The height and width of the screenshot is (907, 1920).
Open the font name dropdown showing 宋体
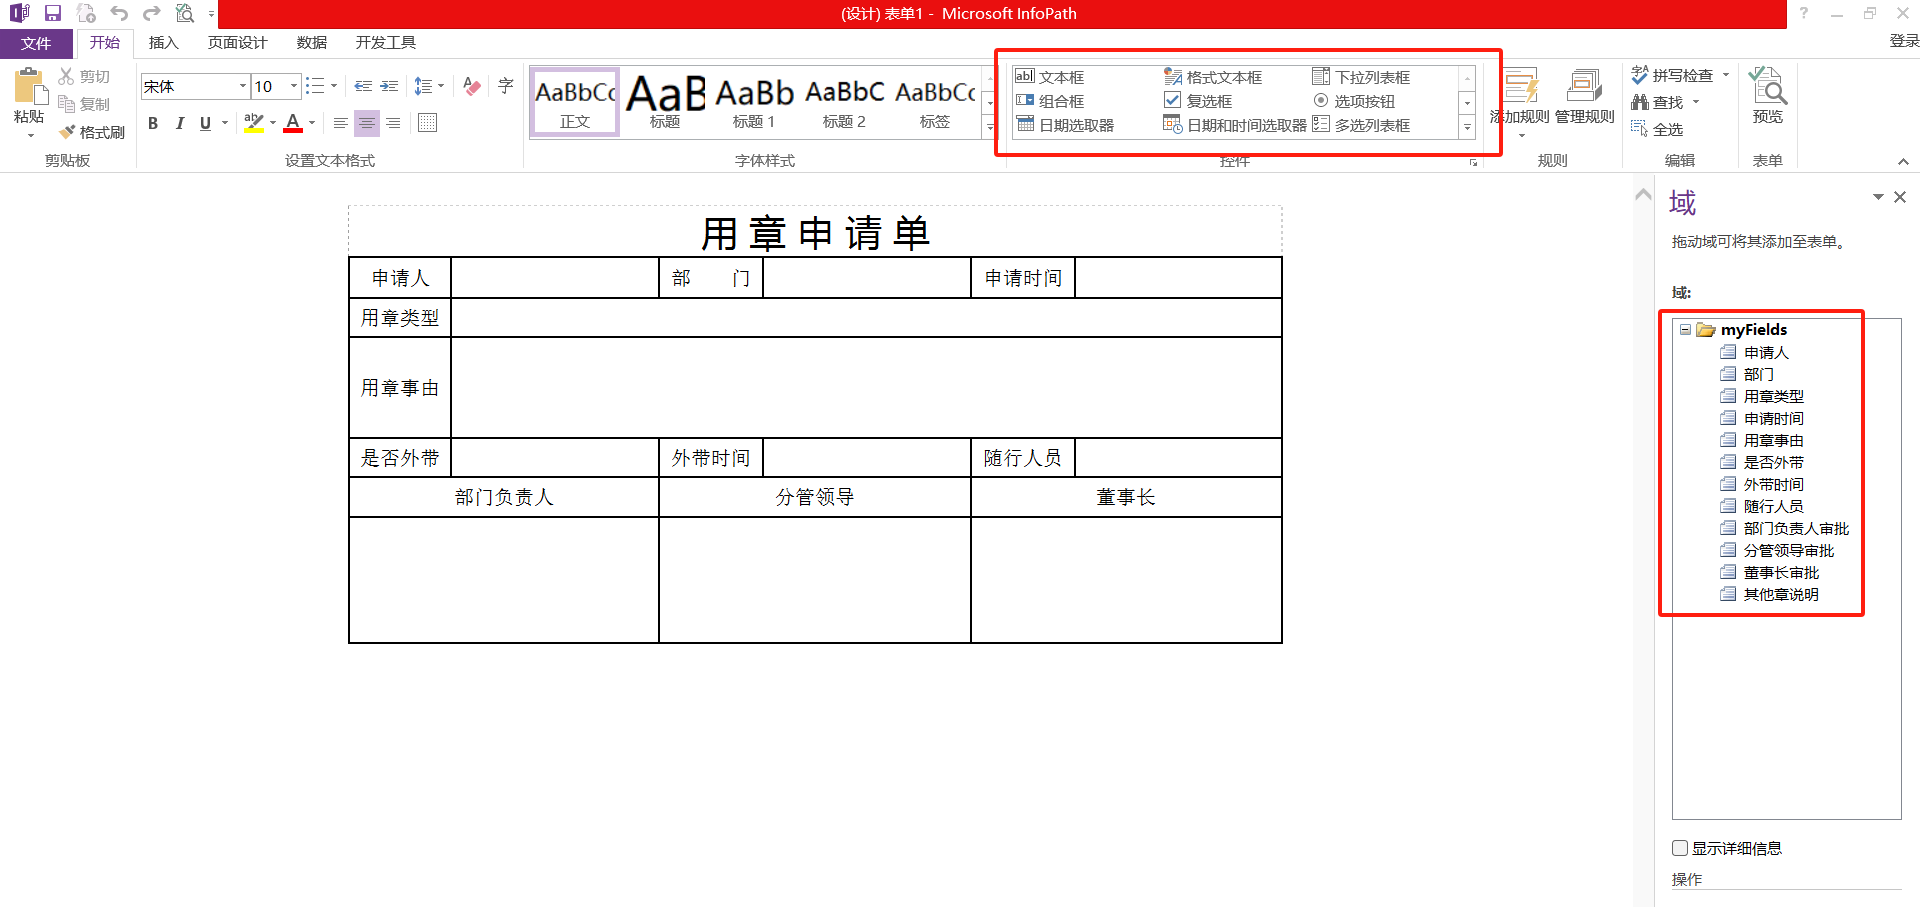[x=242, y=86]
